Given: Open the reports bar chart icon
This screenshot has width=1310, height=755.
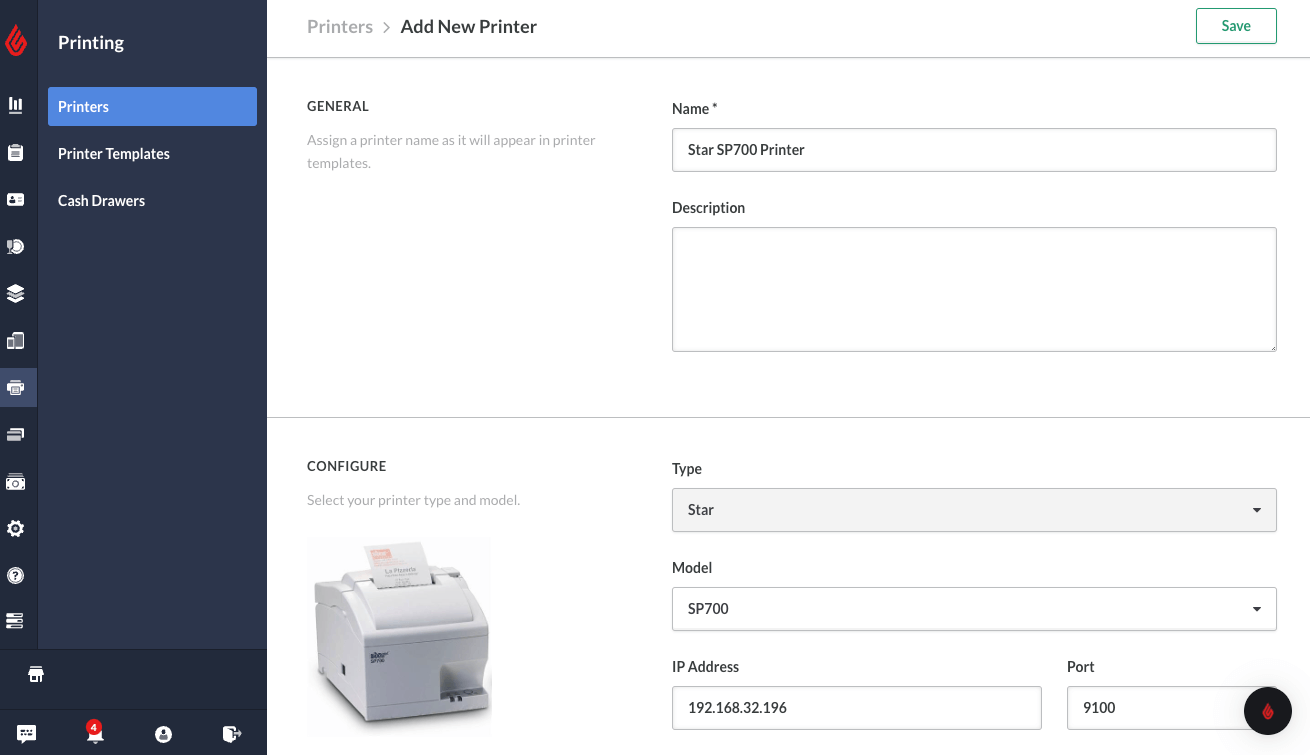Looking at the screenshot, I should point(16,105).
